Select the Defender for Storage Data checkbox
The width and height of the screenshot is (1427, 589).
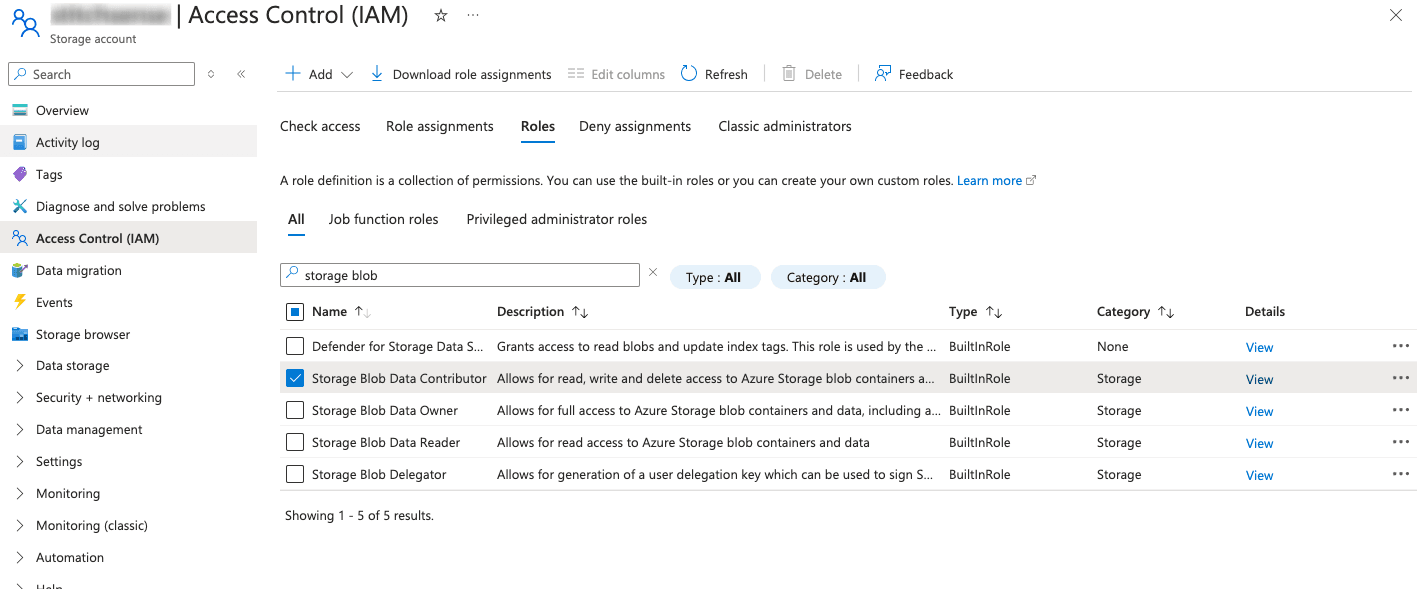coord(295,346)
